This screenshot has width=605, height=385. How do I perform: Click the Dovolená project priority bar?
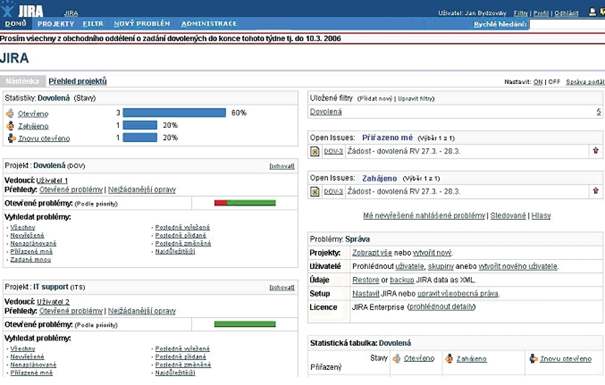pos(245,203)
